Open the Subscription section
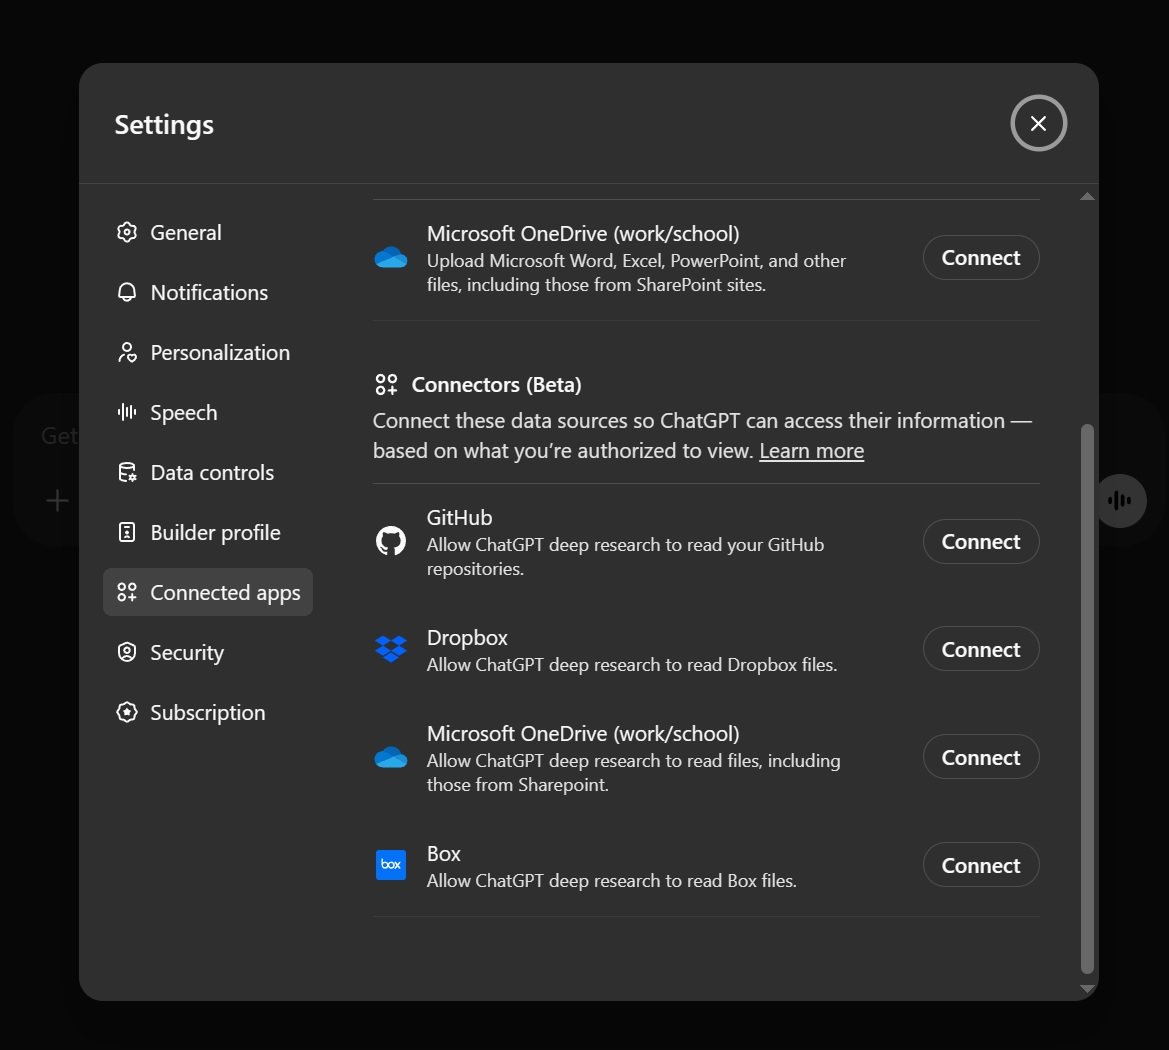The height and width of the screenshot is (1050, 1169). point(207,713)
